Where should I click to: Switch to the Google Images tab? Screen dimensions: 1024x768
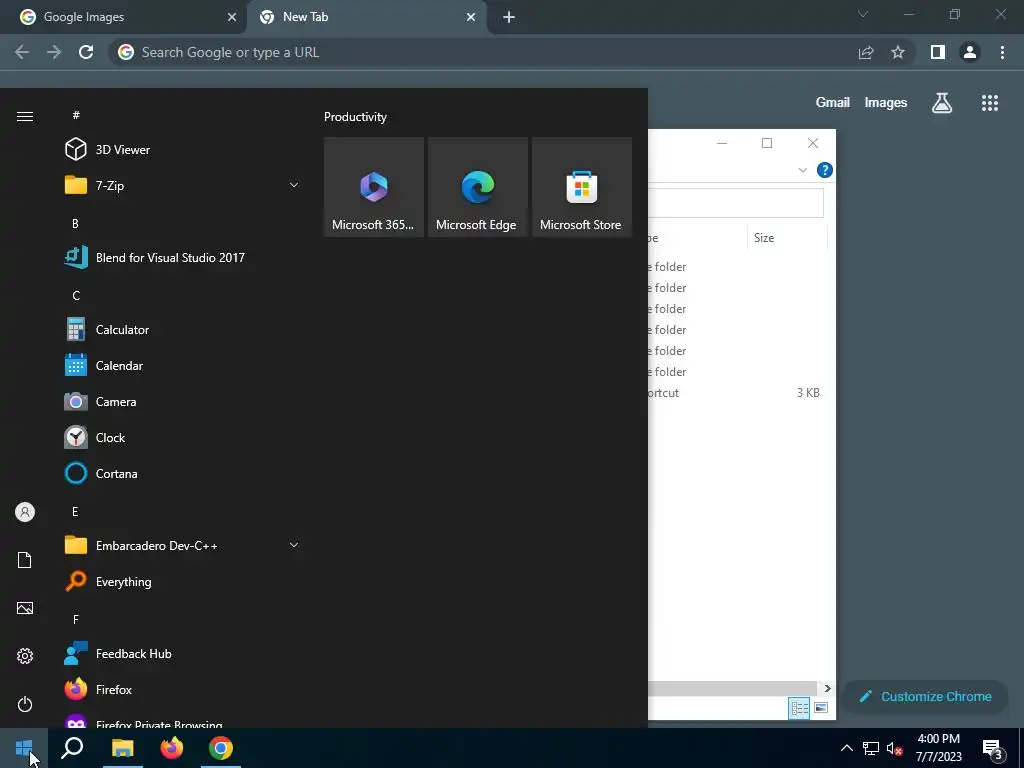tap(123, 17)
